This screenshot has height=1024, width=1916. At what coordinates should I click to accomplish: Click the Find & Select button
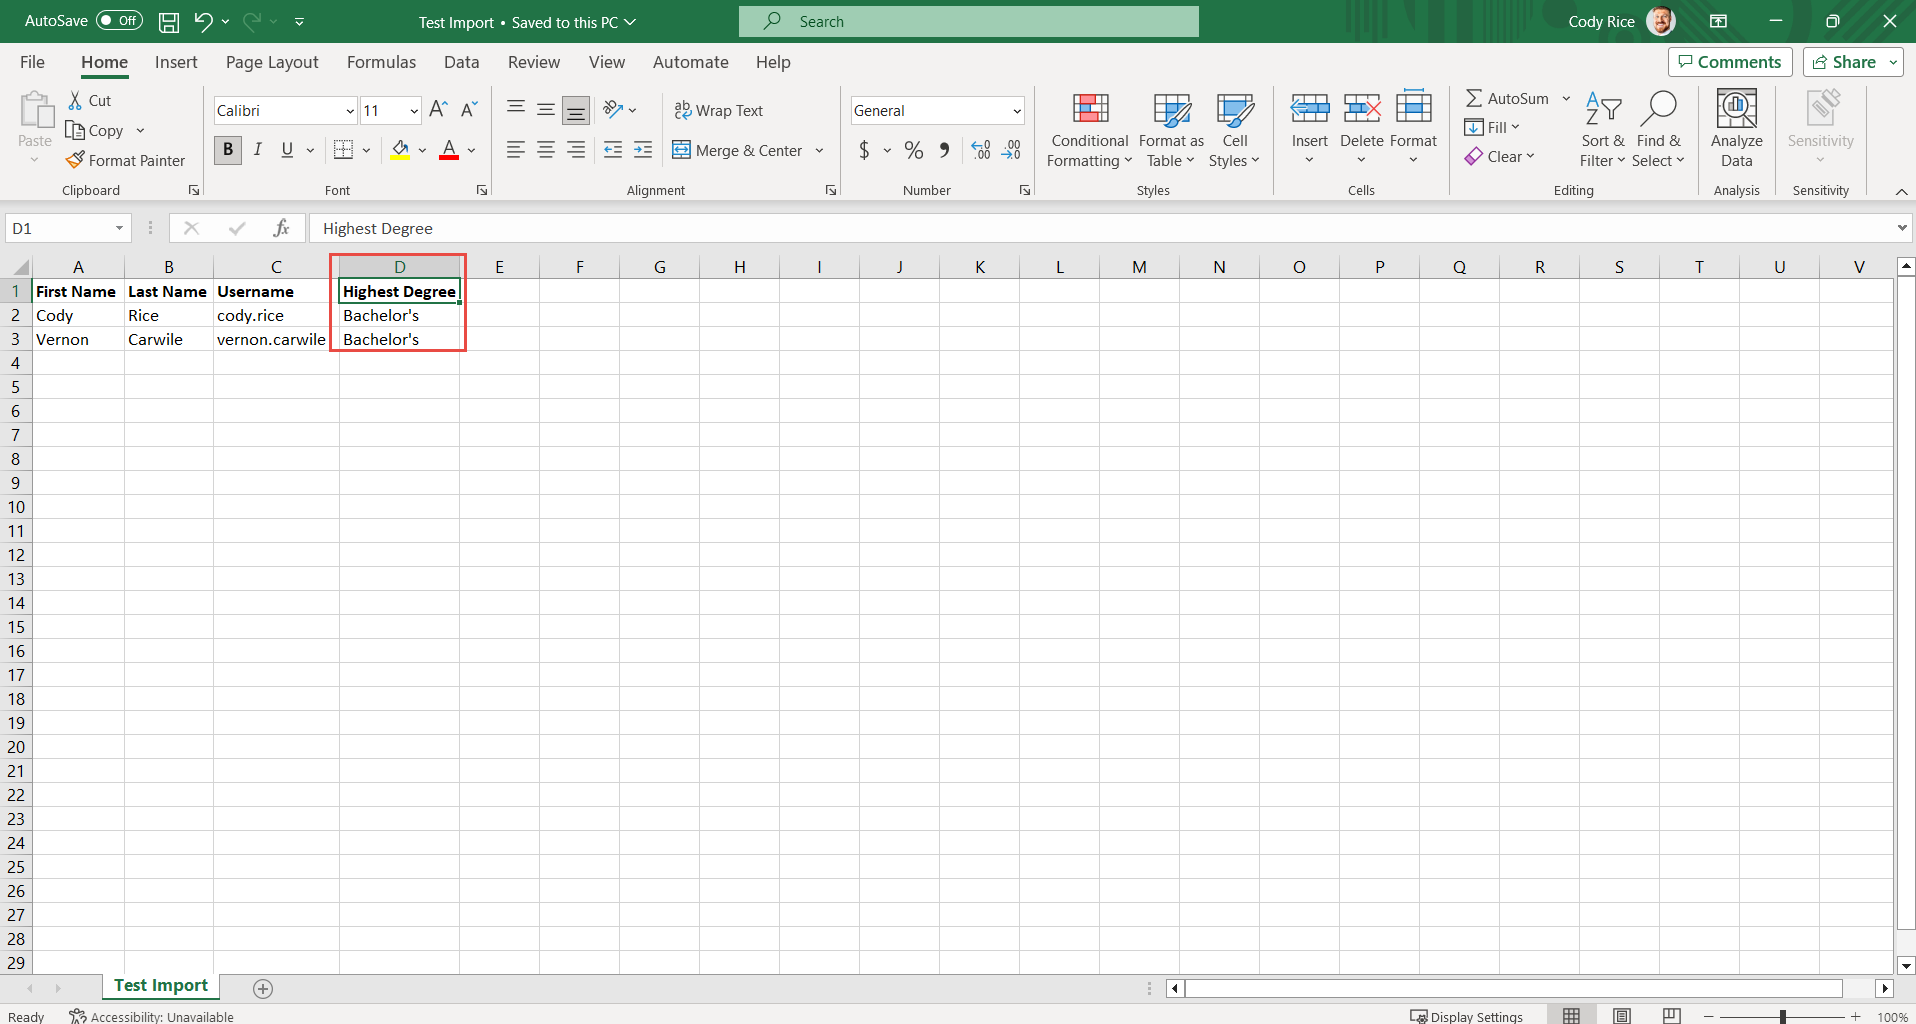pos(1658,130)
